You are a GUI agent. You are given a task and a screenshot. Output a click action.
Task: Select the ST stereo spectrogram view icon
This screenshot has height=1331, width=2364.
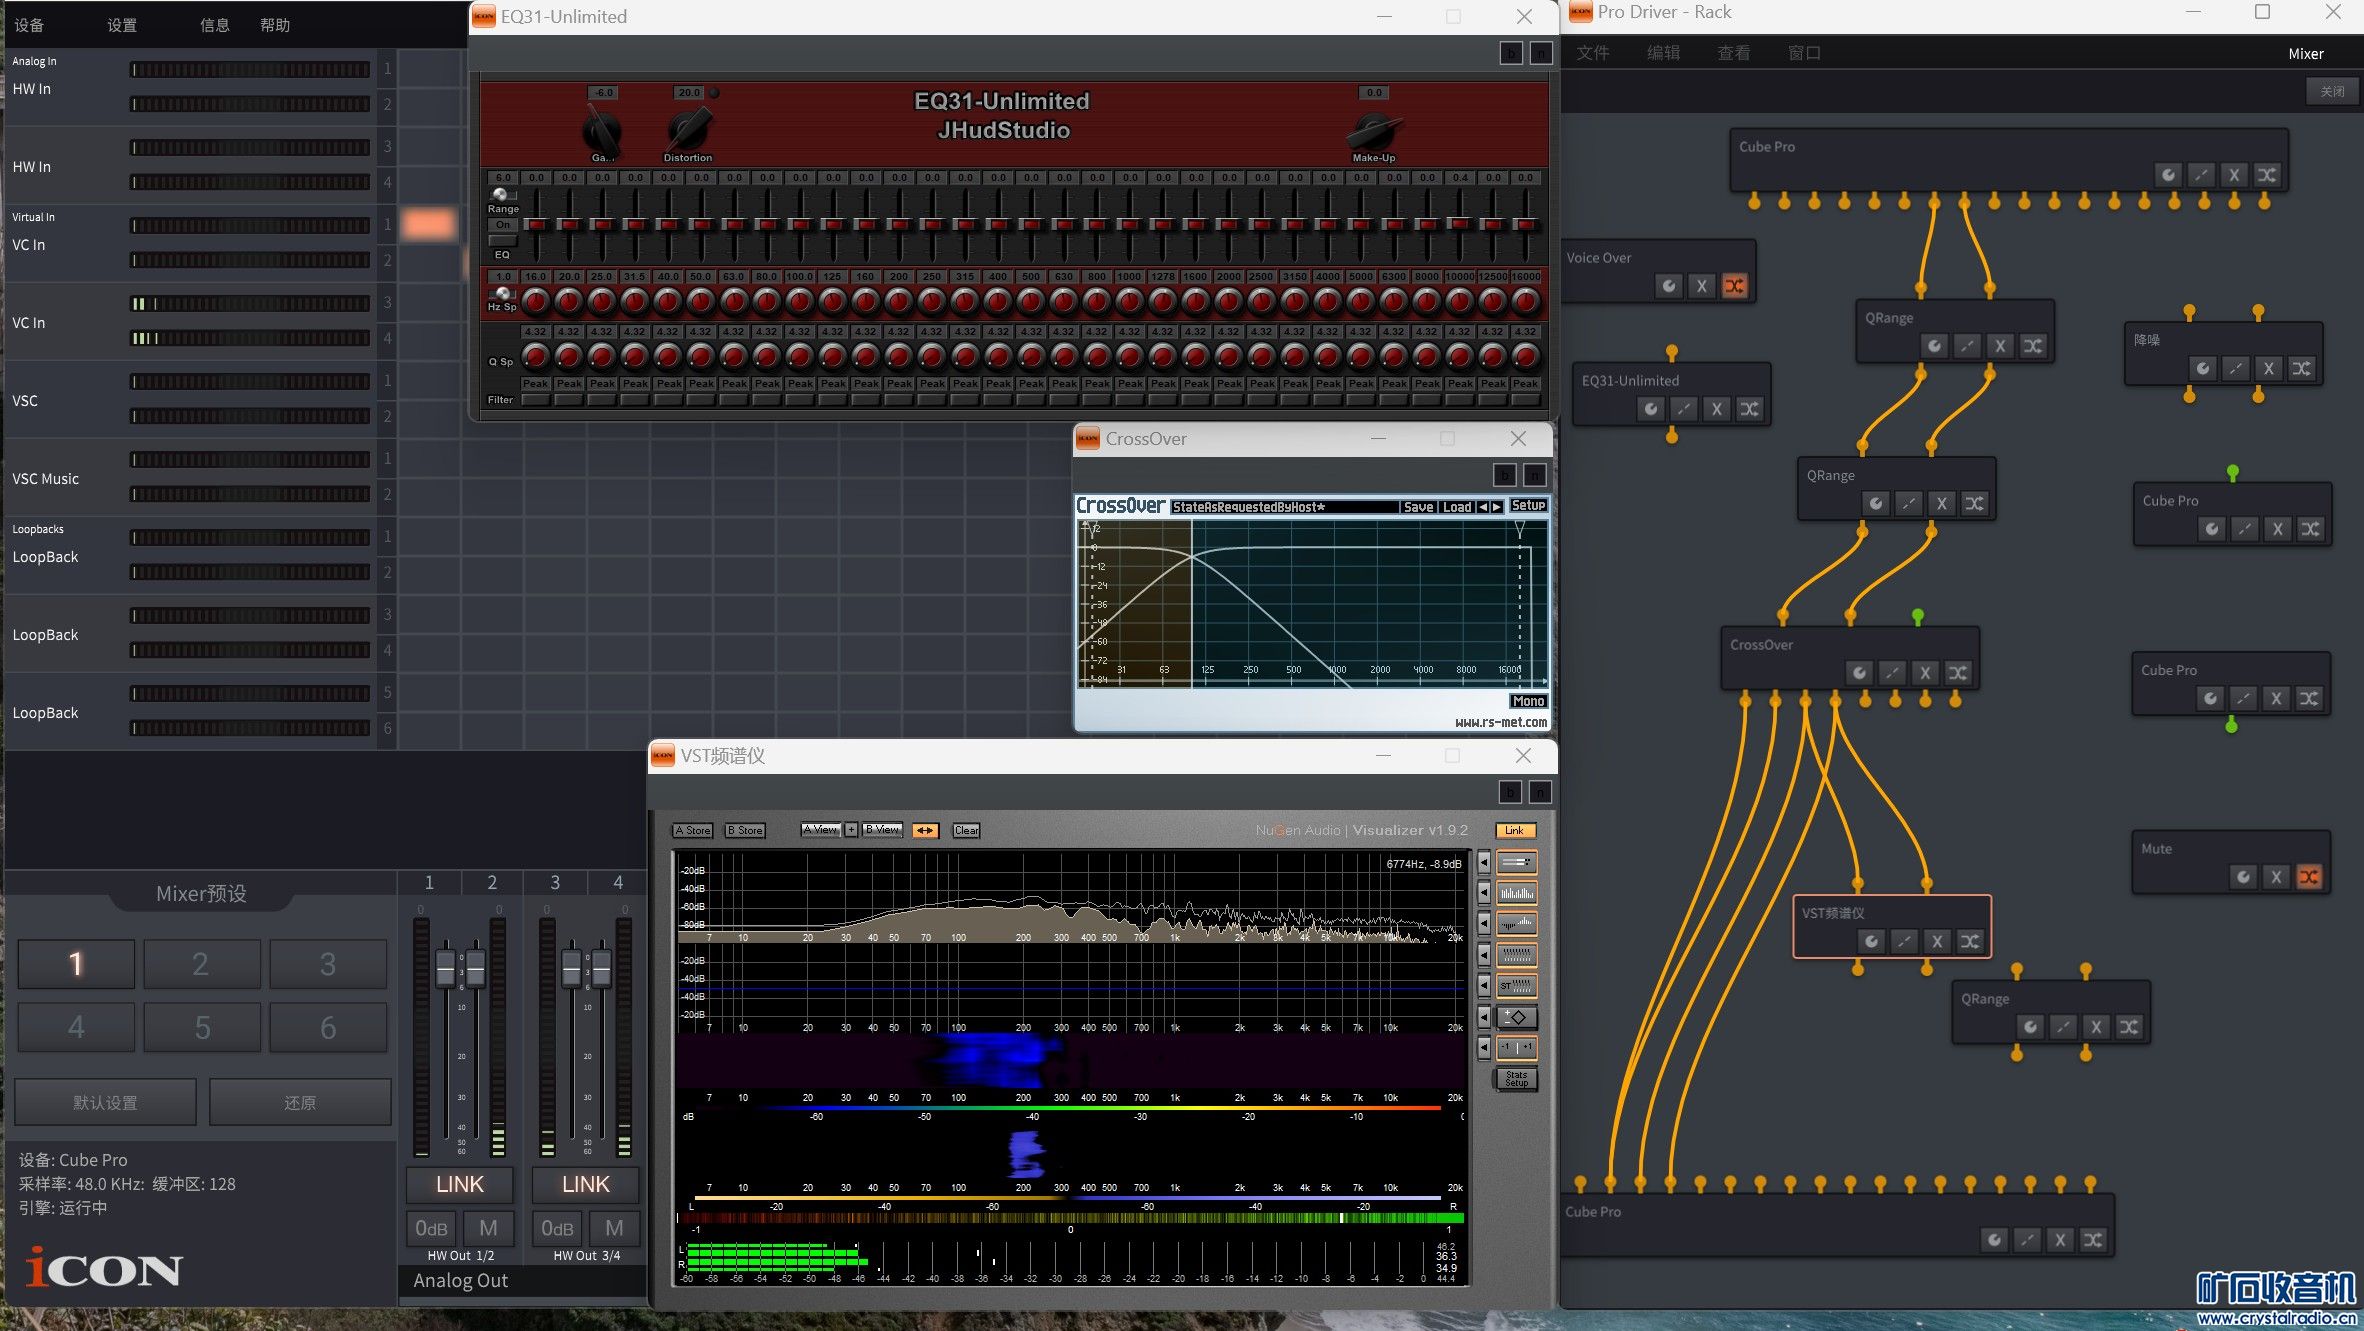pos(1516,986)
